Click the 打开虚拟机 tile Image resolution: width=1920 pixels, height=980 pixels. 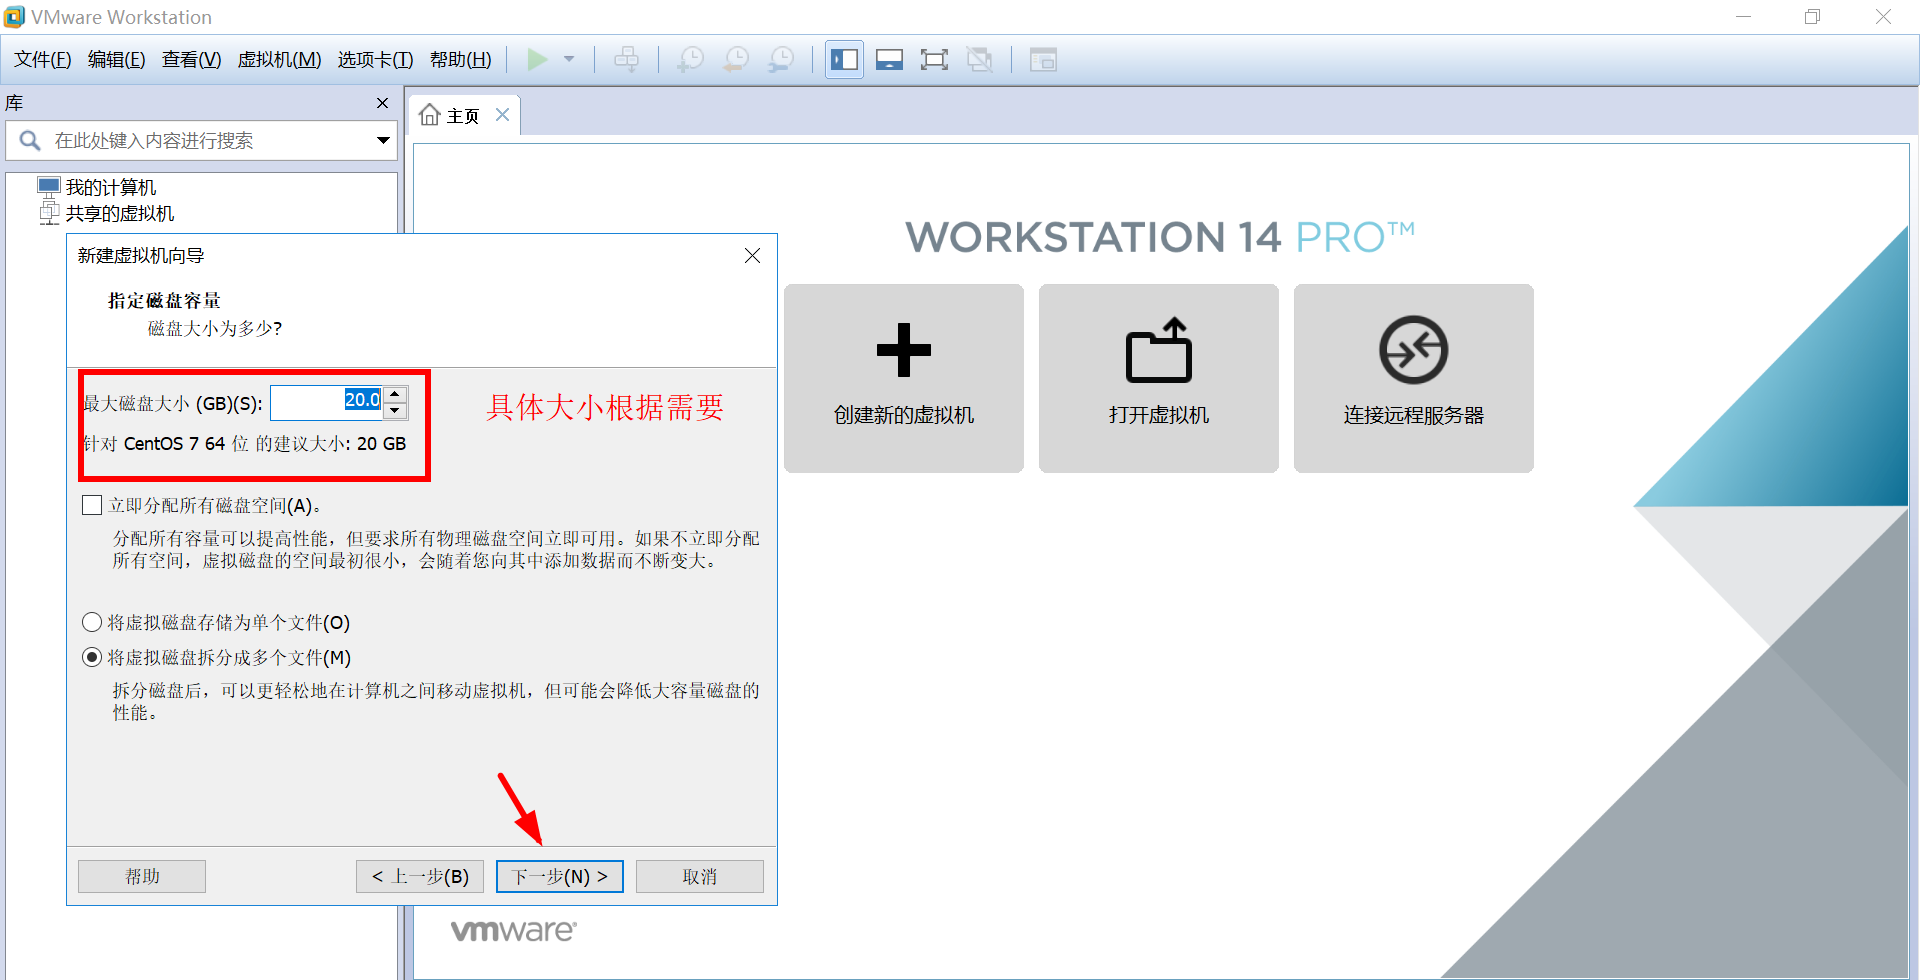[x=1159, y=378]
